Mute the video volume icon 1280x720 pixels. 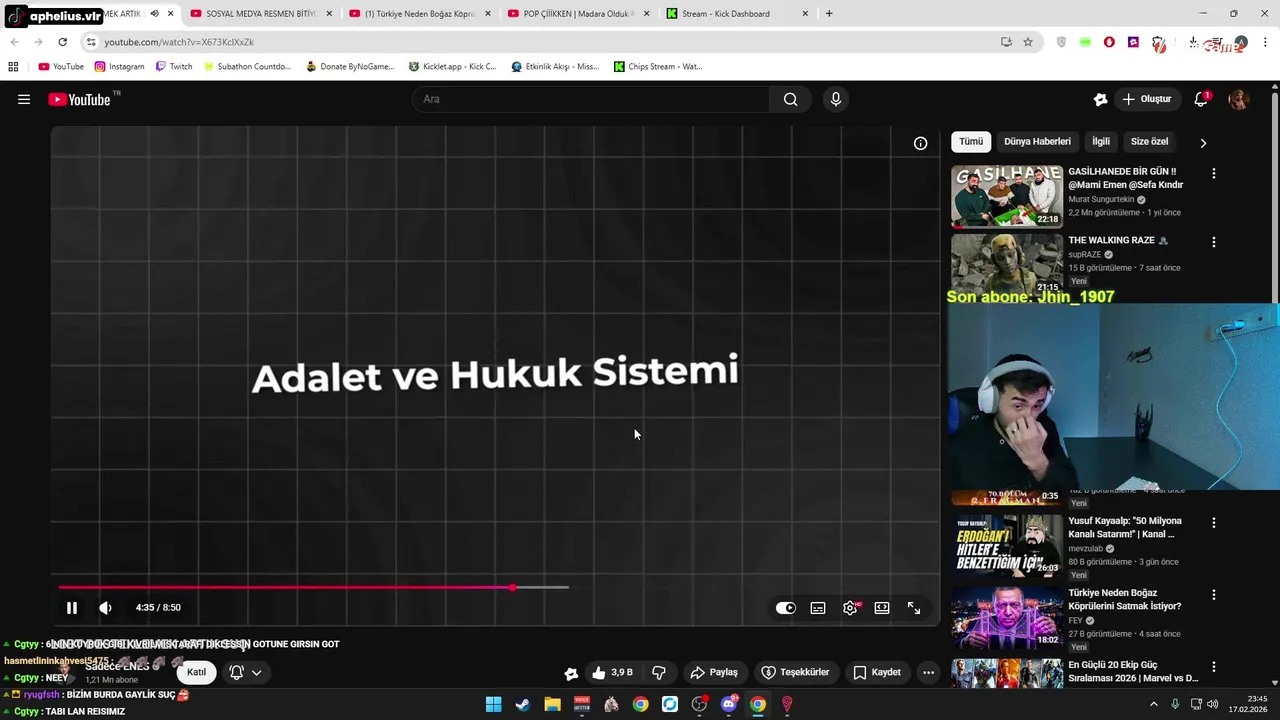point(105,608)
